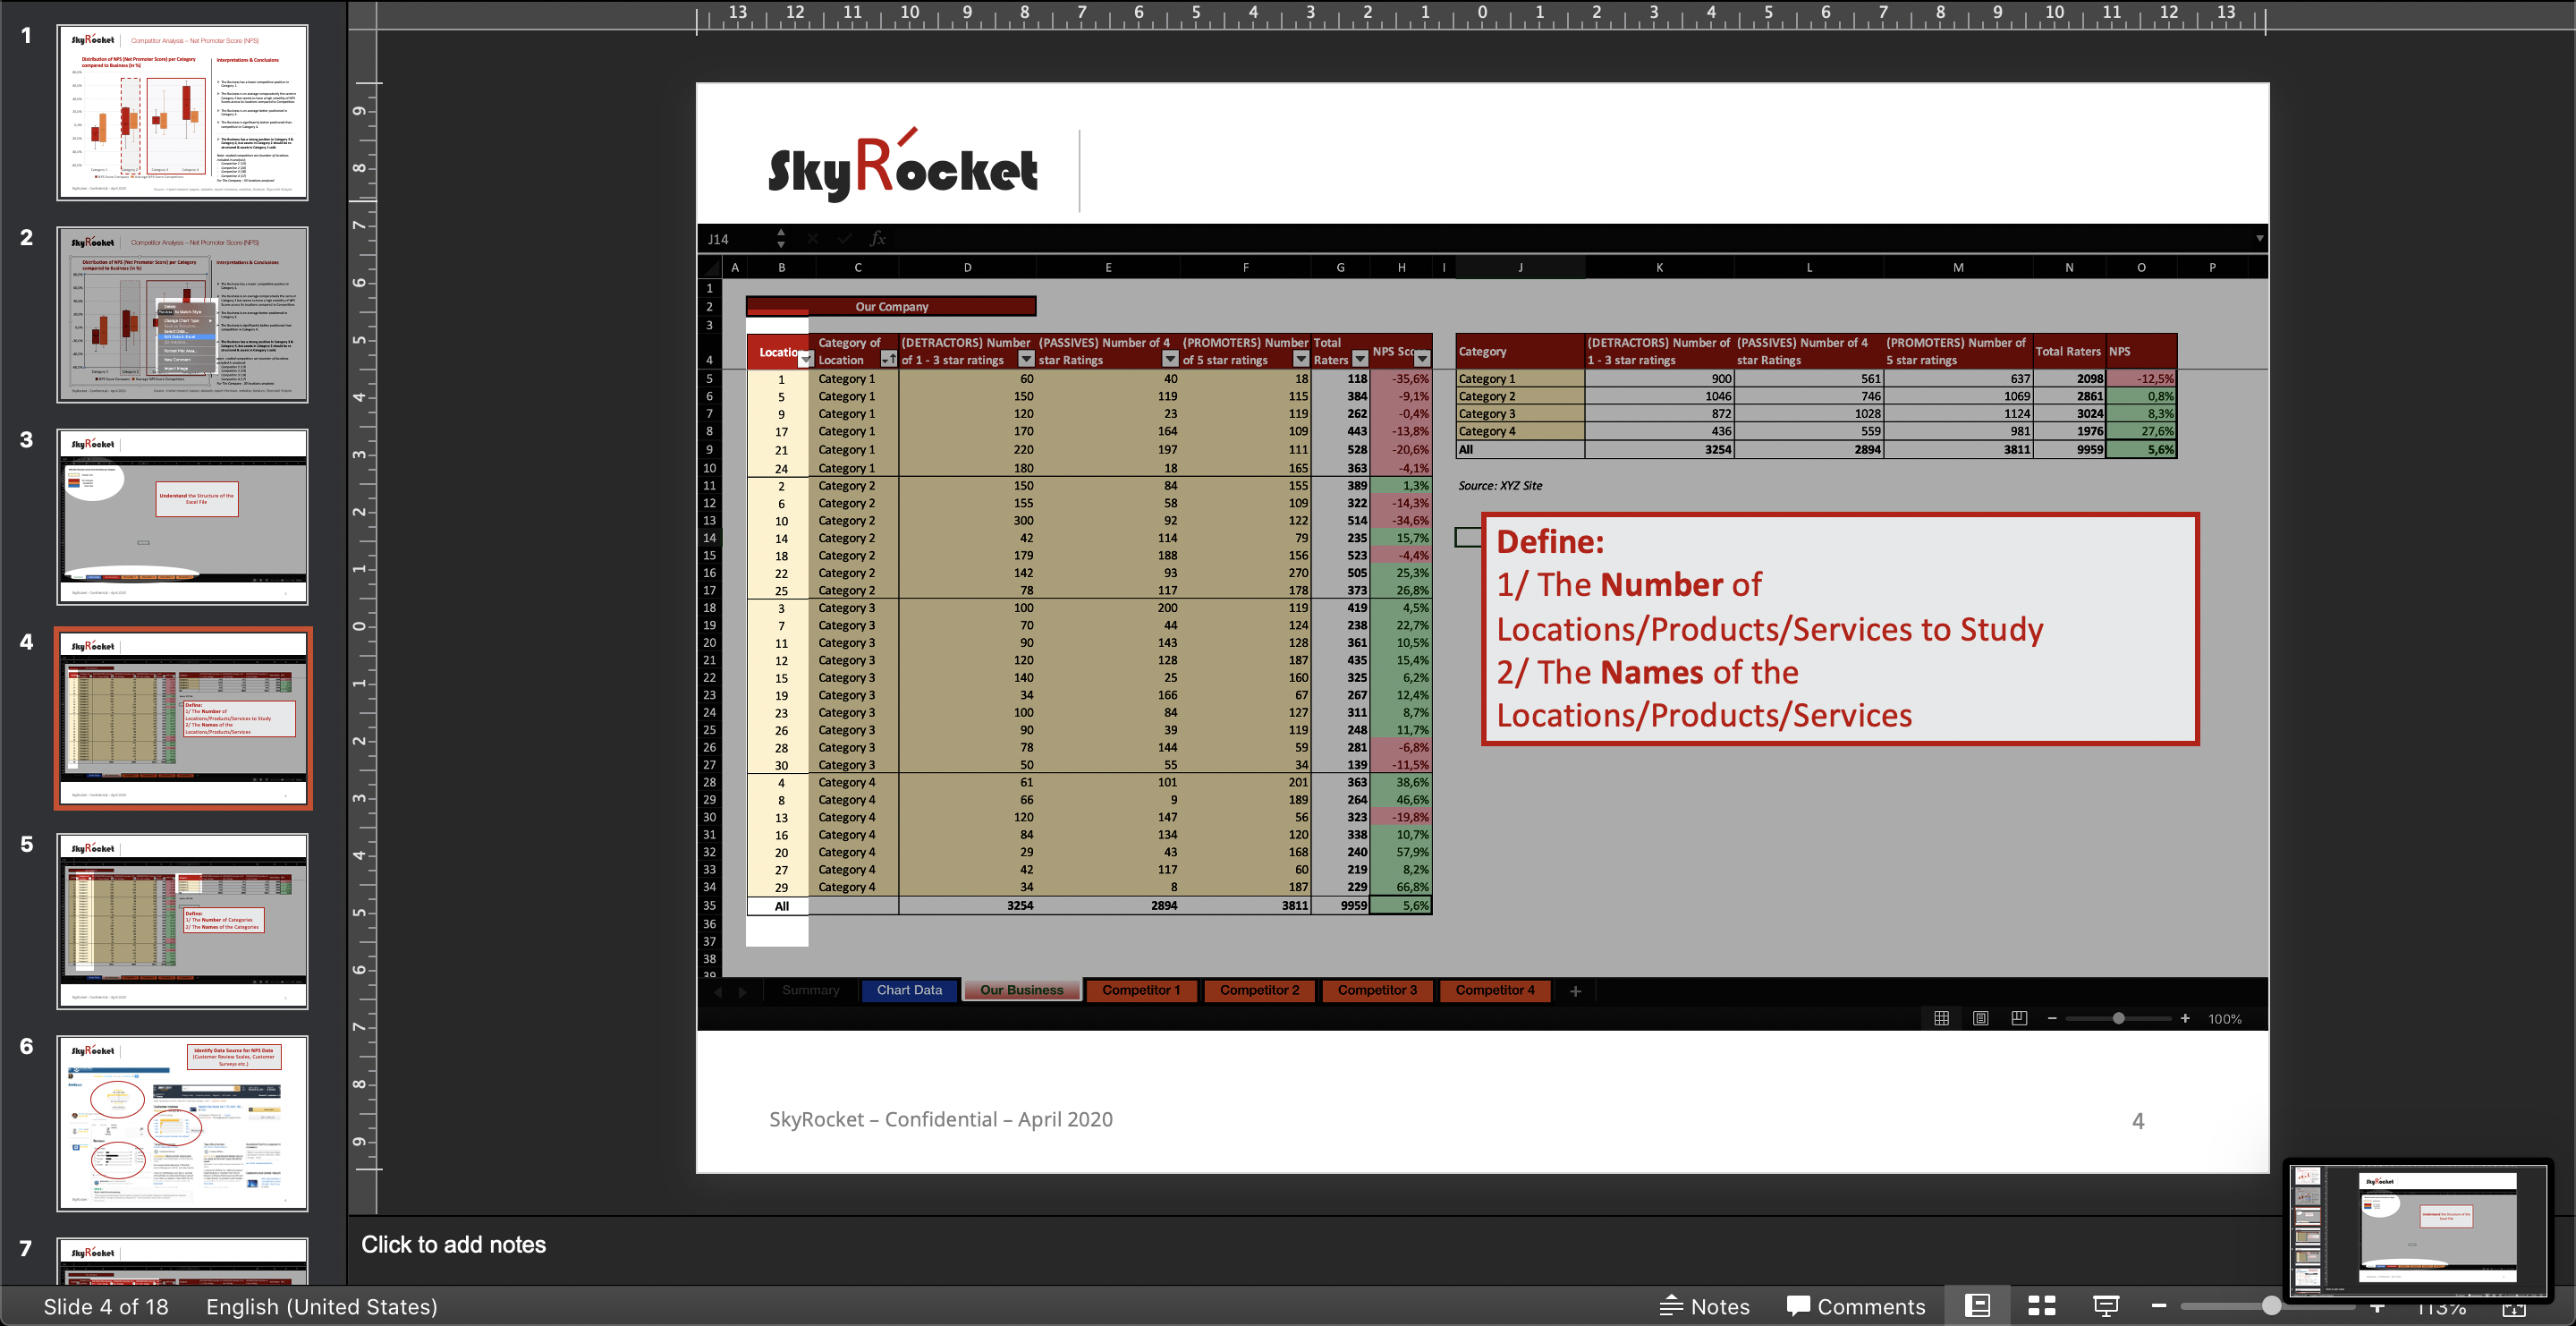Click the -12,5% NPS cell for Category 1

(2141, 378)
